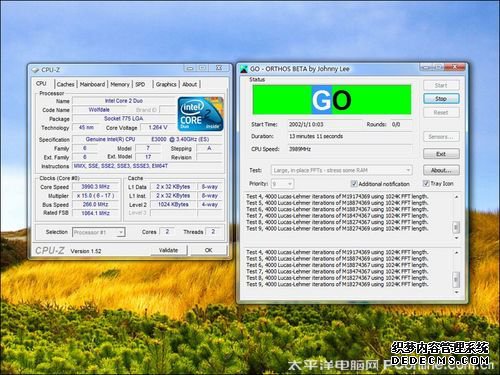Switch to the Memory tab
The height and width of the screenshot is (375, 500).
120,84
